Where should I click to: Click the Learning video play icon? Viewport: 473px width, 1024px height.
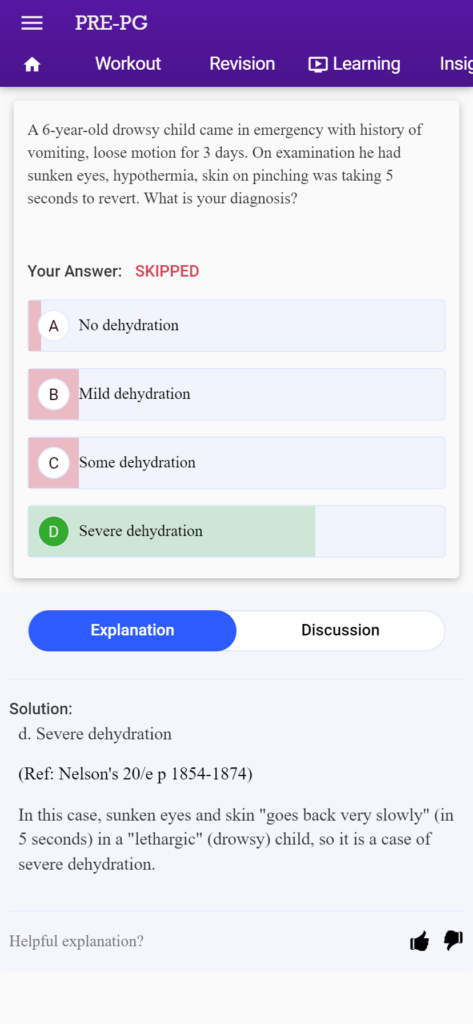pos(318,64)
